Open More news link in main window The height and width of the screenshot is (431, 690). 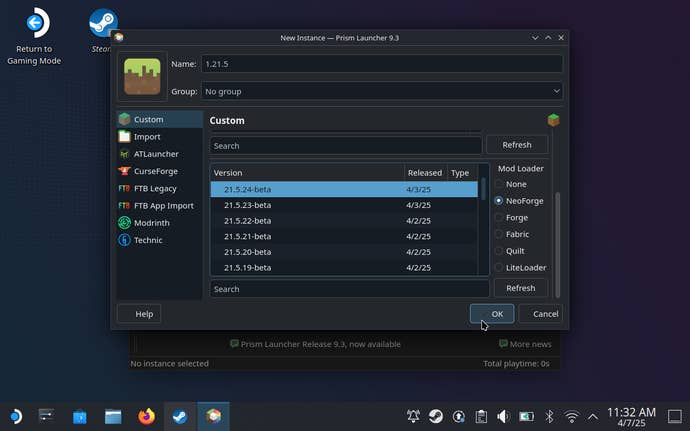[525, 344]
